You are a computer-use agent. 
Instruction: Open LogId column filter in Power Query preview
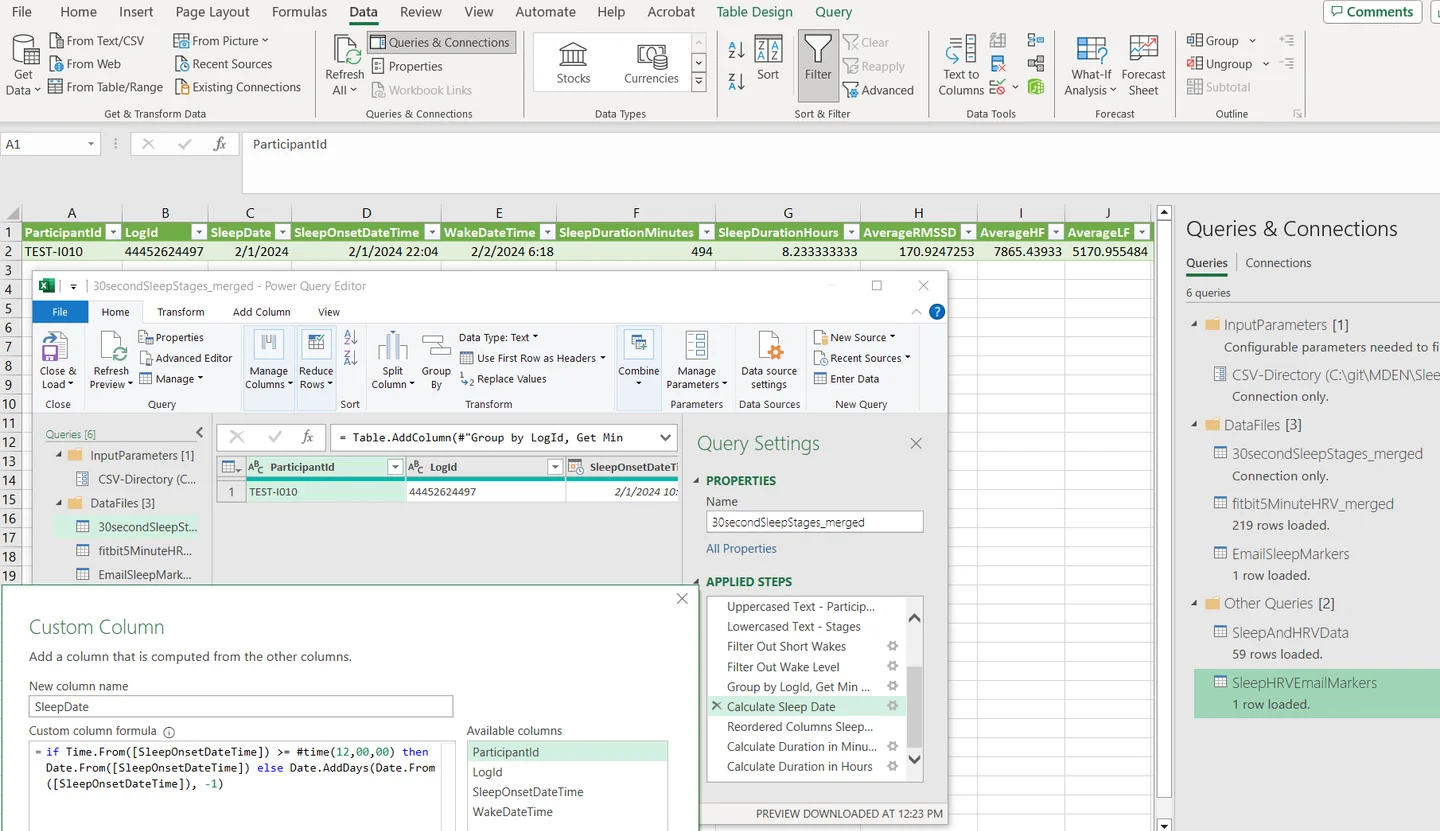[555, 467]
